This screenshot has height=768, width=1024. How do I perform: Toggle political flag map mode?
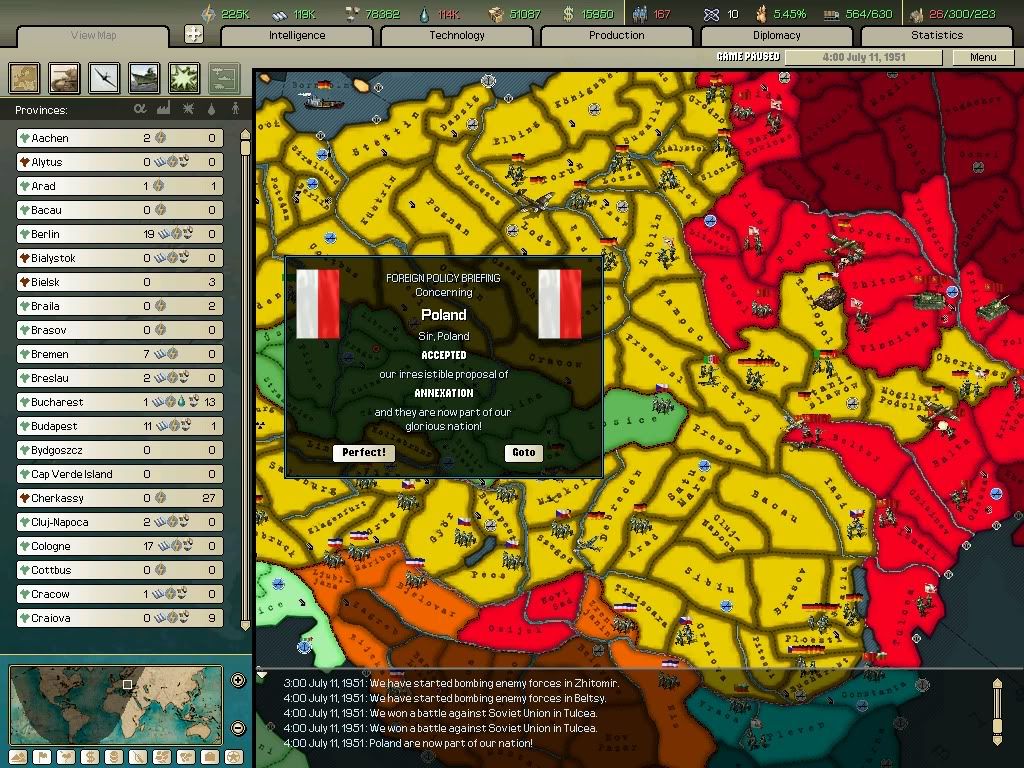tap(42, 757)
